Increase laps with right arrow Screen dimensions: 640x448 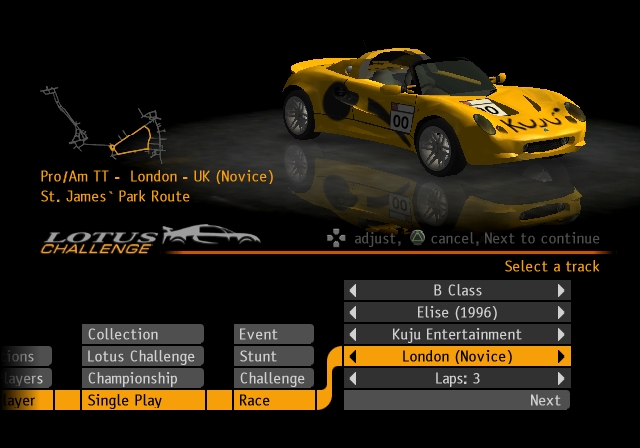561,379
